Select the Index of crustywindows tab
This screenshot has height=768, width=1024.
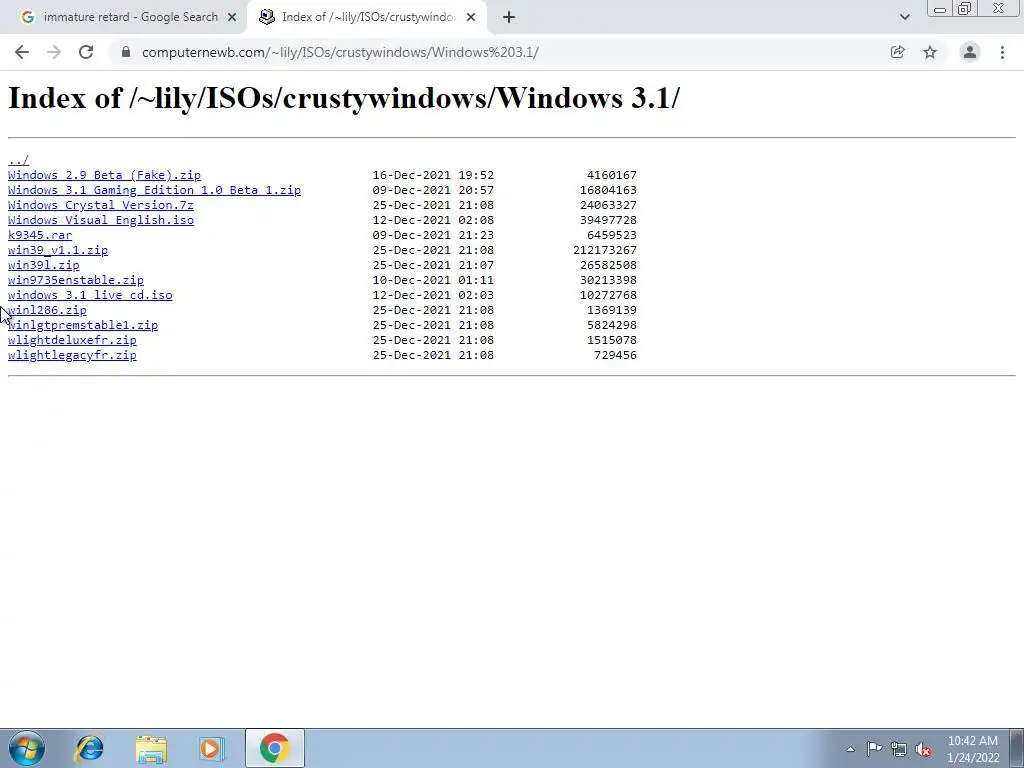point(367,18)
